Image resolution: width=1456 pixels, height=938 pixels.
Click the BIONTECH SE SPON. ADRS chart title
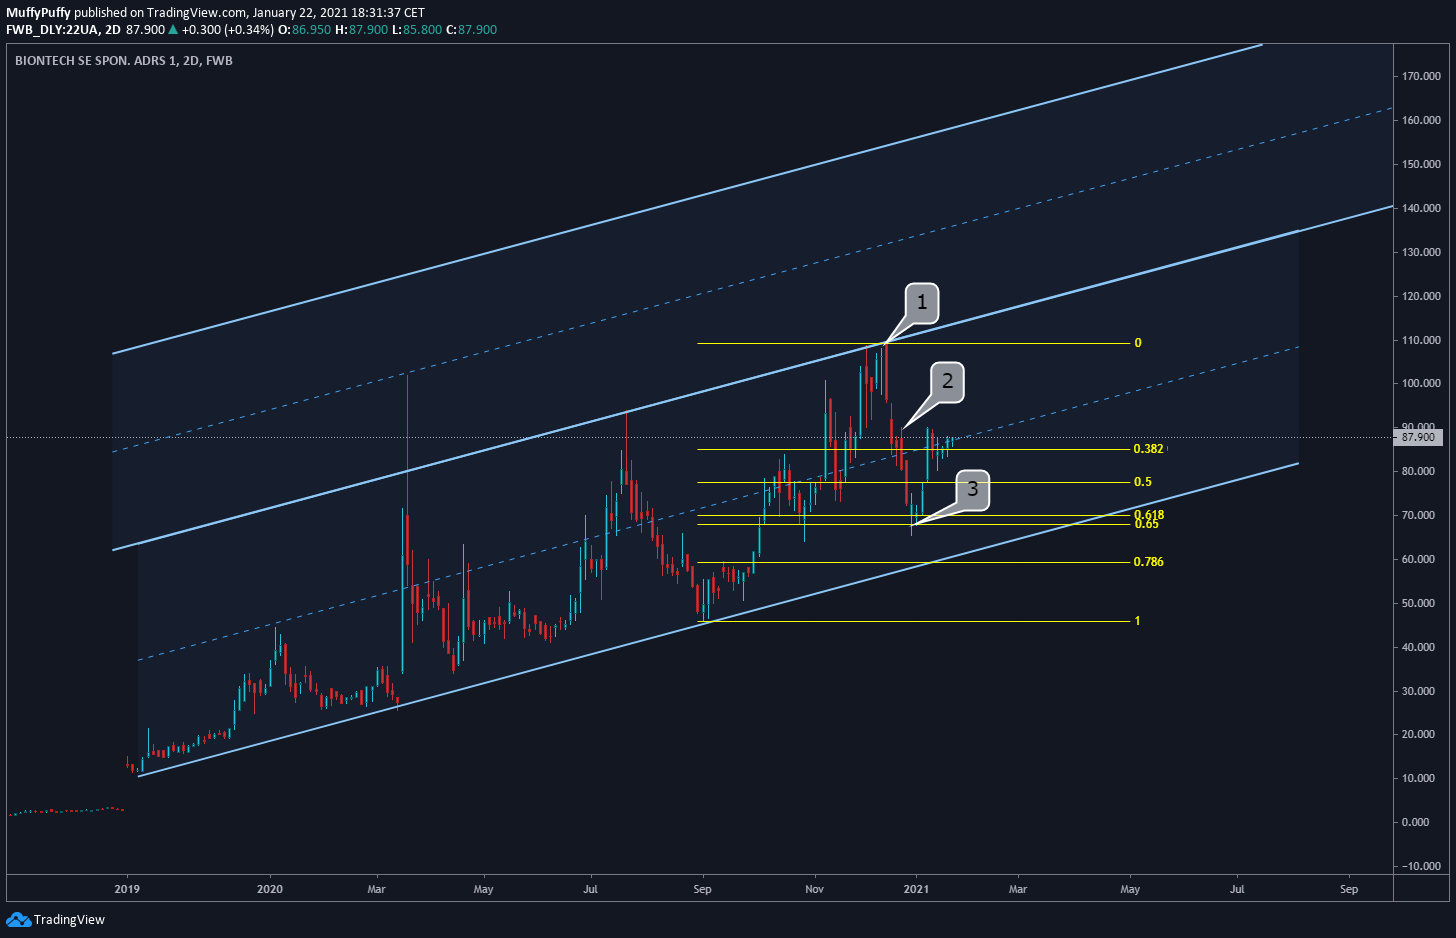pyautogui.click(x=124, y=61)
